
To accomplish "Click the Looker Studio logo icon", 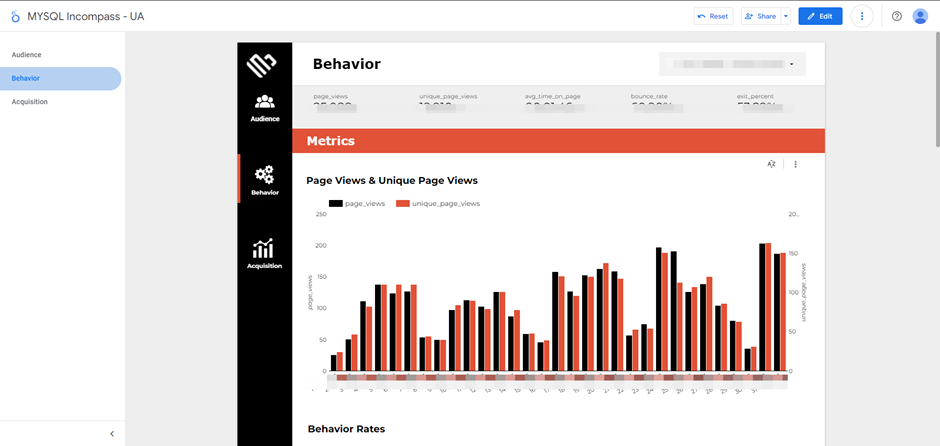I will click(15, 16).
